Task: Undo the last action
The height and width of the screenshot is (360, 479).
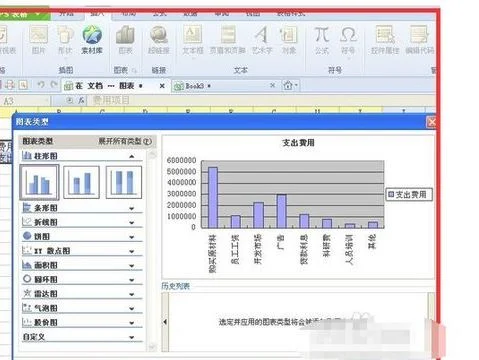Action: 41,85
